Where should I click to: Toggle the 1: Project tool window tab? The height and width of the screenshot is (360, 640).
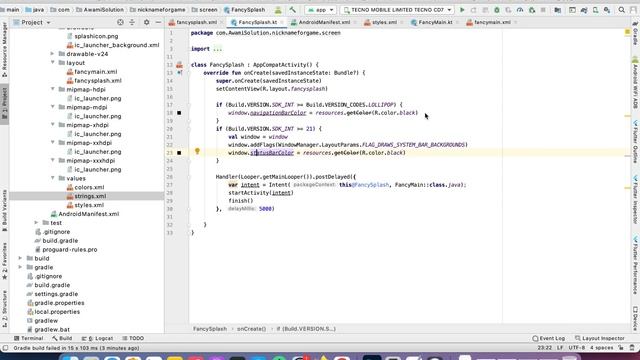(x=4, y=103)
